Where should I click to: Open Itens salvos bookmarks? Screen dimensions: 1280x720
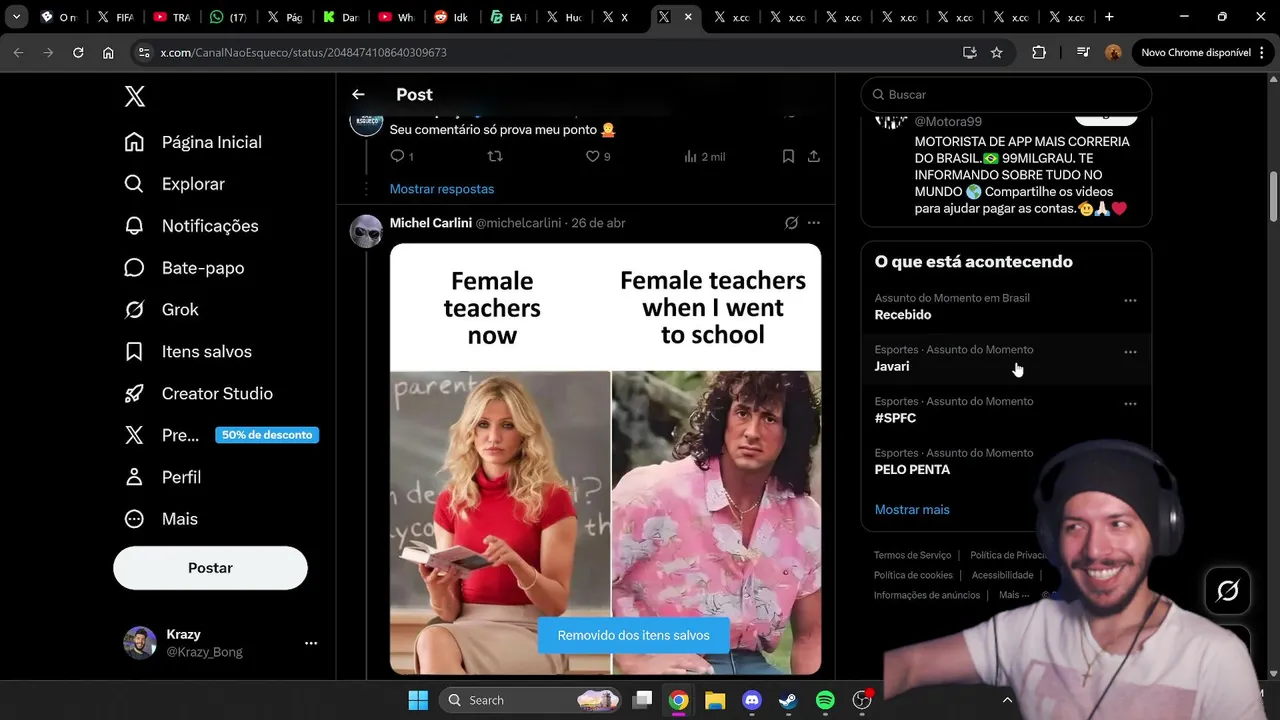pyautogui.click(x=188, y=352)
